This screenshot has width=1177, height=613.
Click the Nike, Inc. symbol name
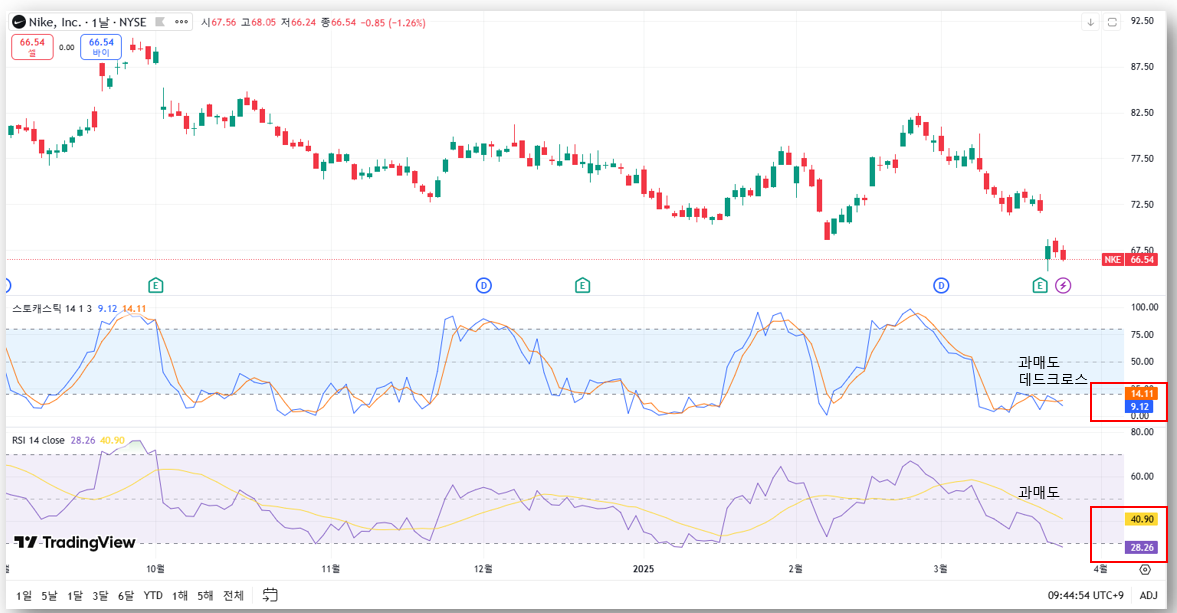(55, 23)
